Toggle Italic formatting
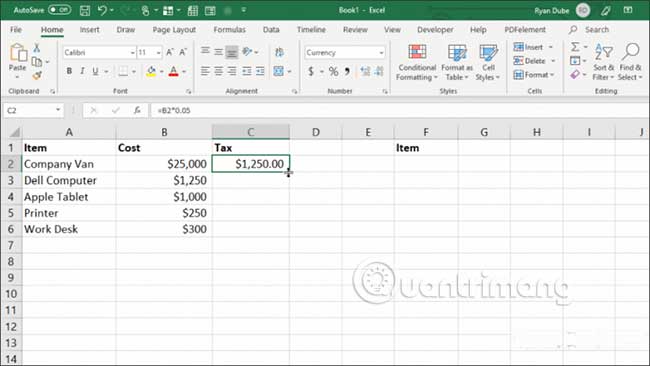650x366 pixels. coord(82,71)
